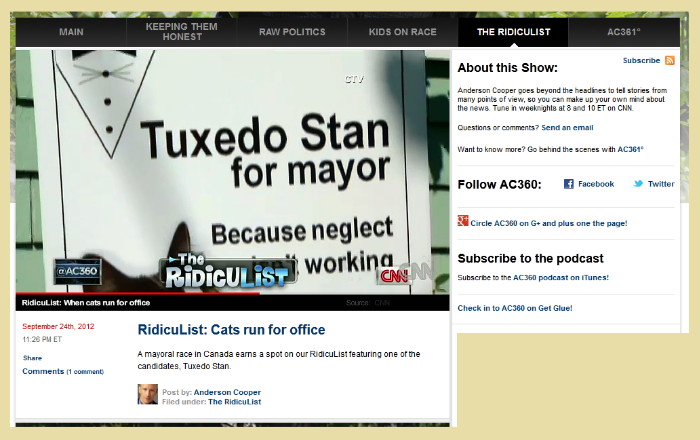Open the Facebook text link
700x440 pixels.
click(x=596, y=184)
